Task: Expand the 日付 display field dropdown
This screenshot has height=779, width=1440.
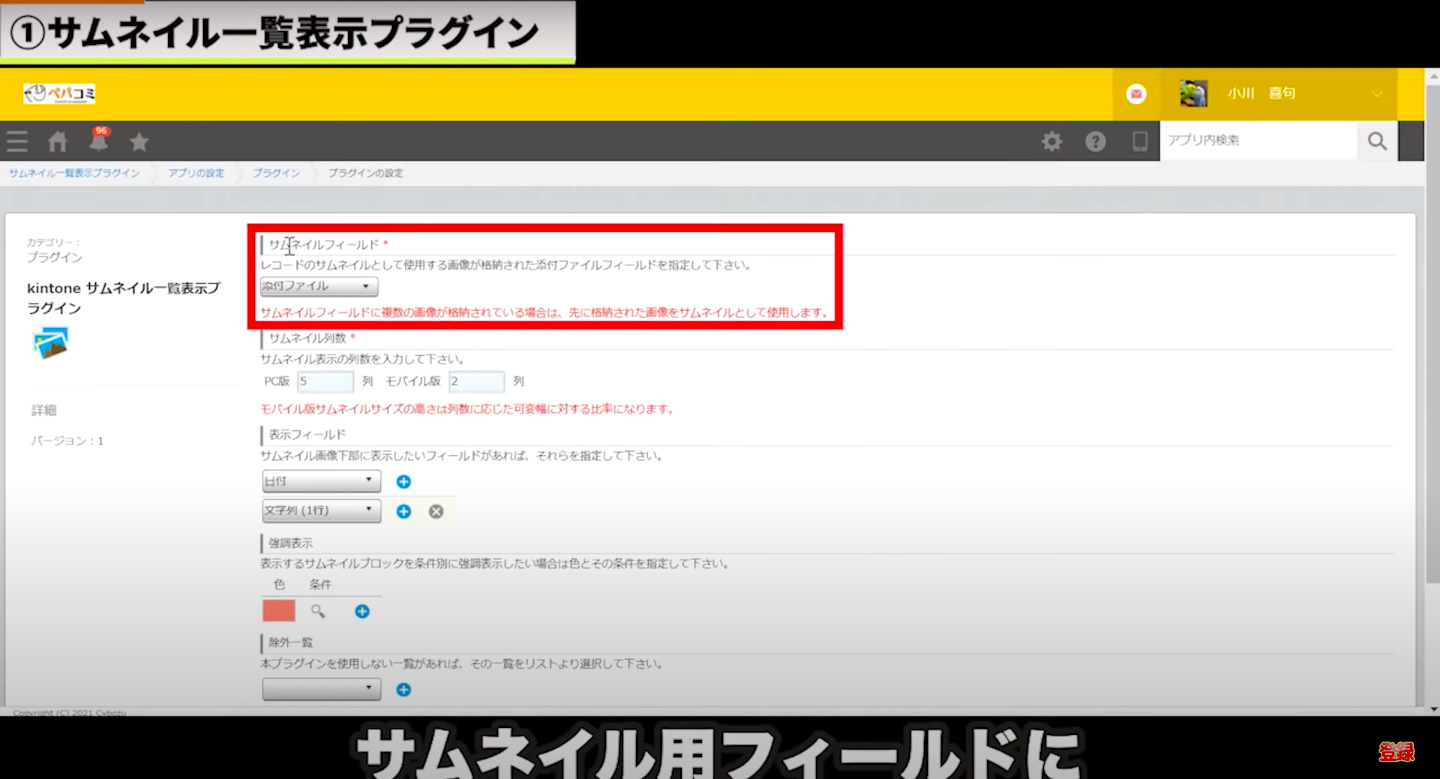Action: click(321, 482)
